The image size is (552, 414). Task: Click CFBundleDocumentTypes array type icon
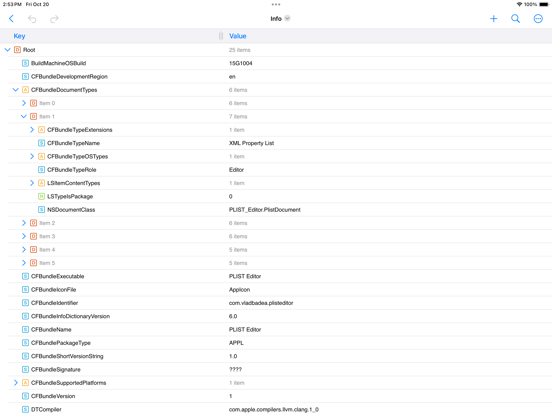click(25, 90)
